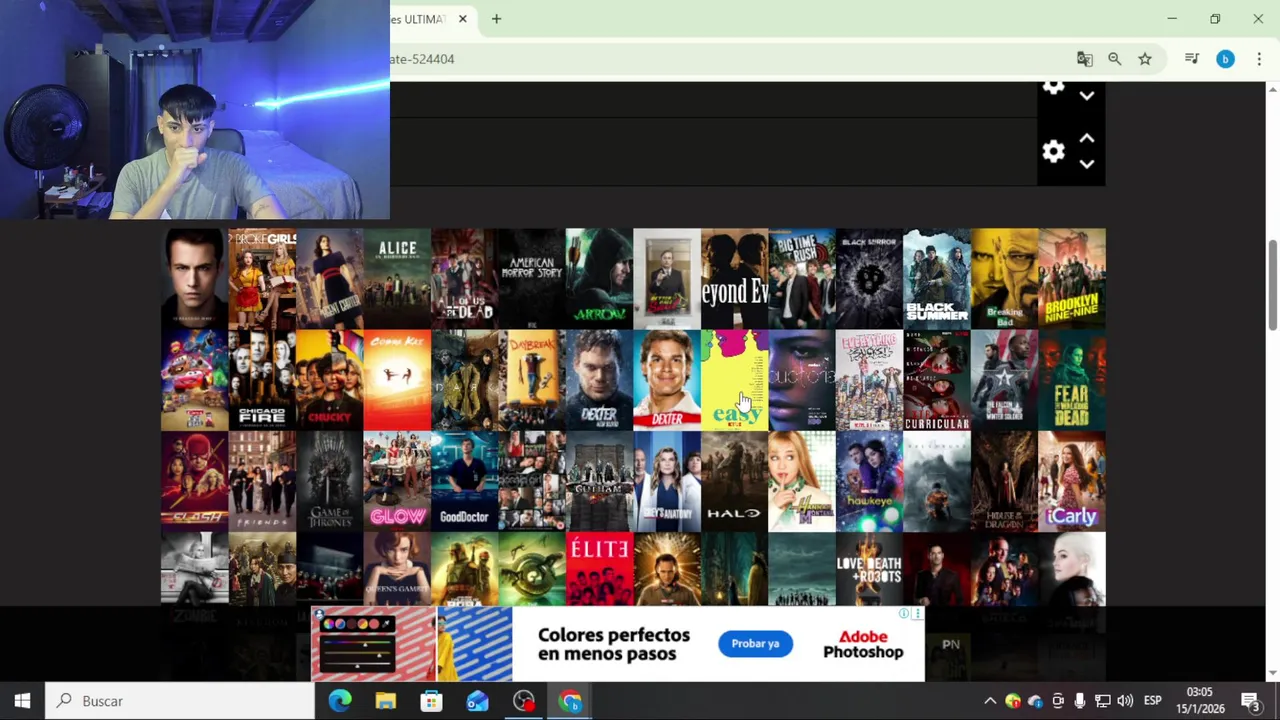Image resolution: width=1280 pixels, height=720 pixels.
Task: Open the network icon in the system tray
Action: tap(1102, 701)
